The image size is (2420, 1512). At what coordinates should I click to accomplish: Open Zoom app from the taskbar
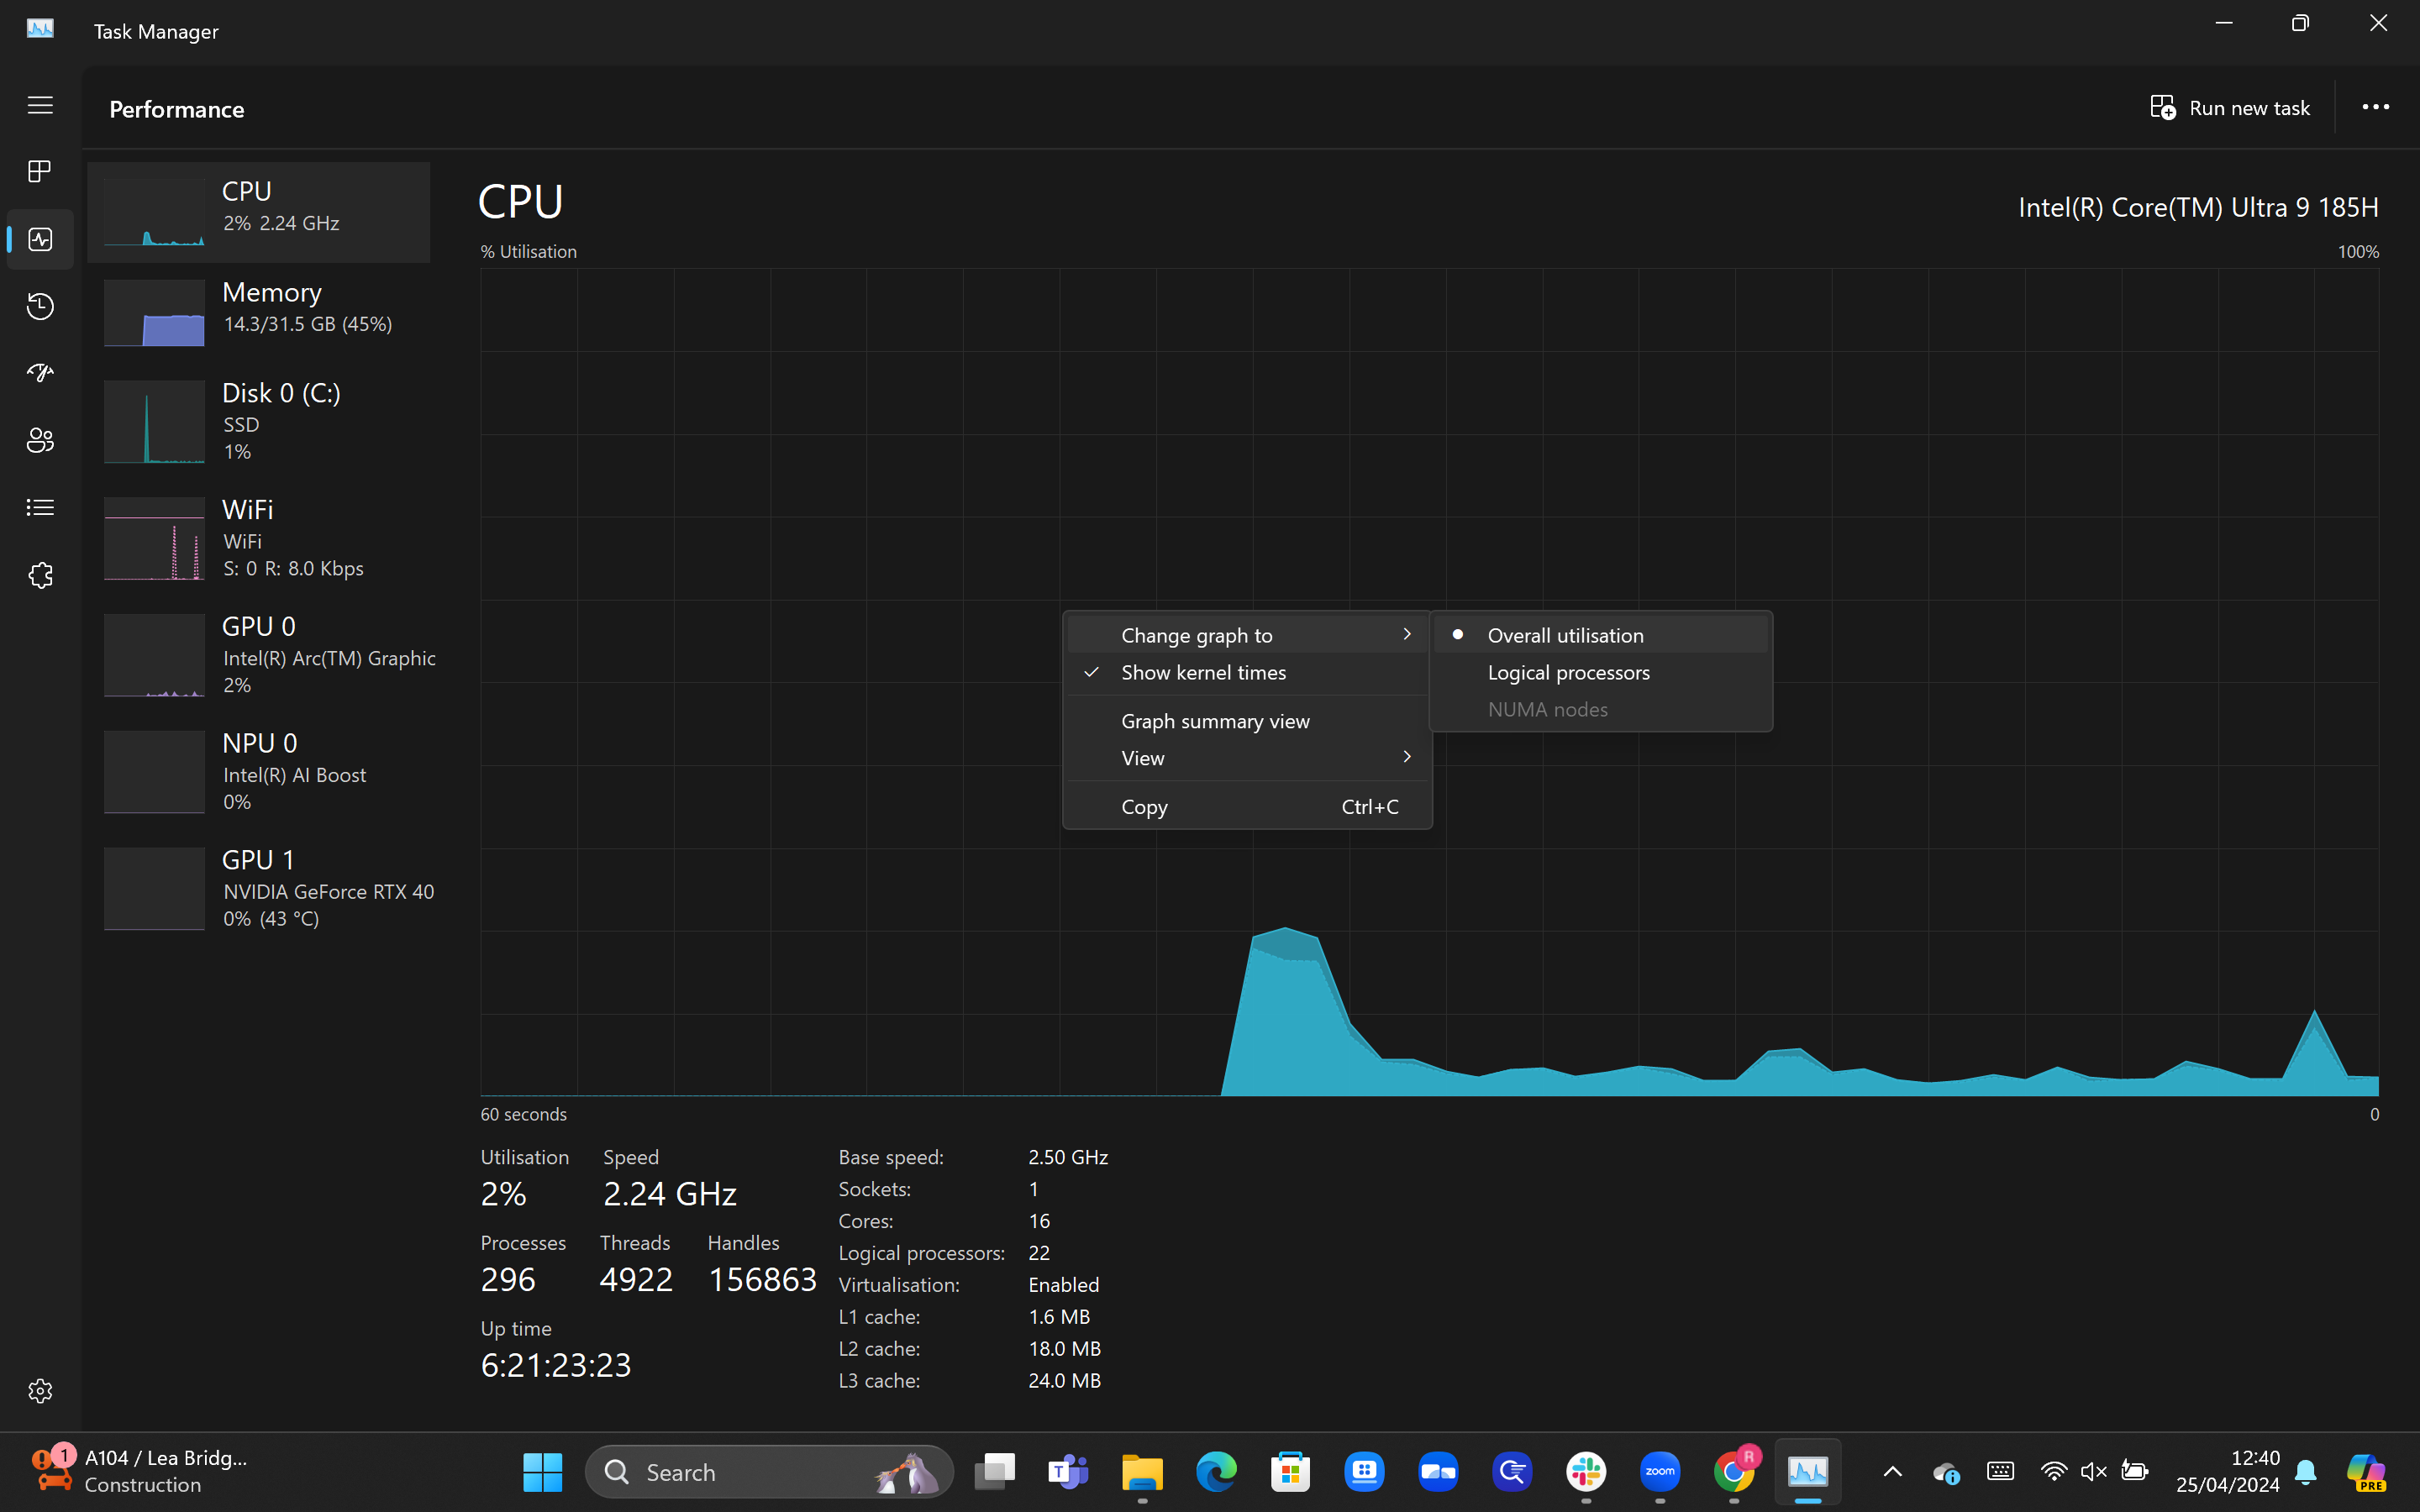click(x=1660, y=1472)
